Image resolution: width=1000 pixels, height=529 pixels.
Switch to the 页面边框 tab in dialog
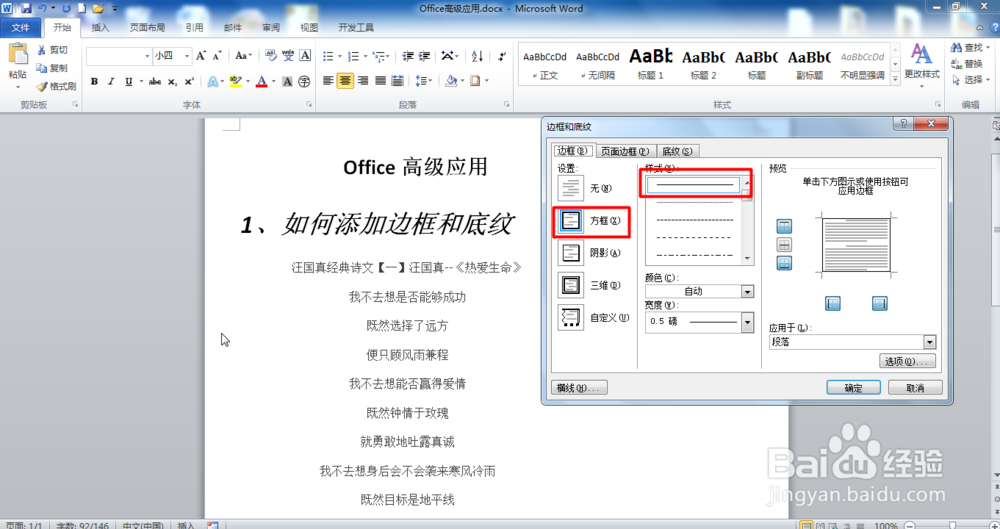point(625,151)
